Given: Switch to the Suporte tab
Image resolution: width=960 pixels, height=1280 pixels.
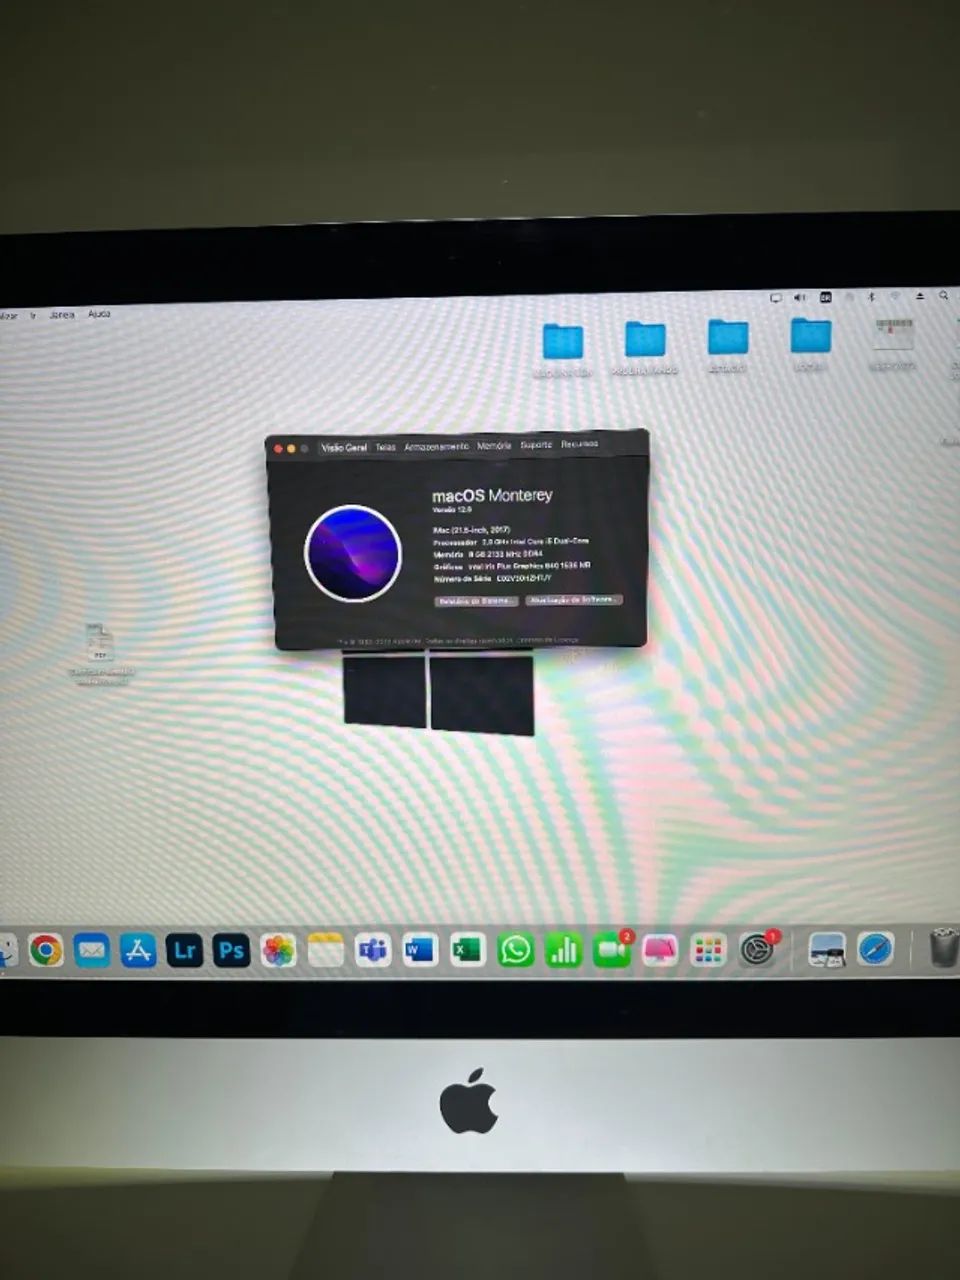Looking at the screenshot, I should 536,445.
